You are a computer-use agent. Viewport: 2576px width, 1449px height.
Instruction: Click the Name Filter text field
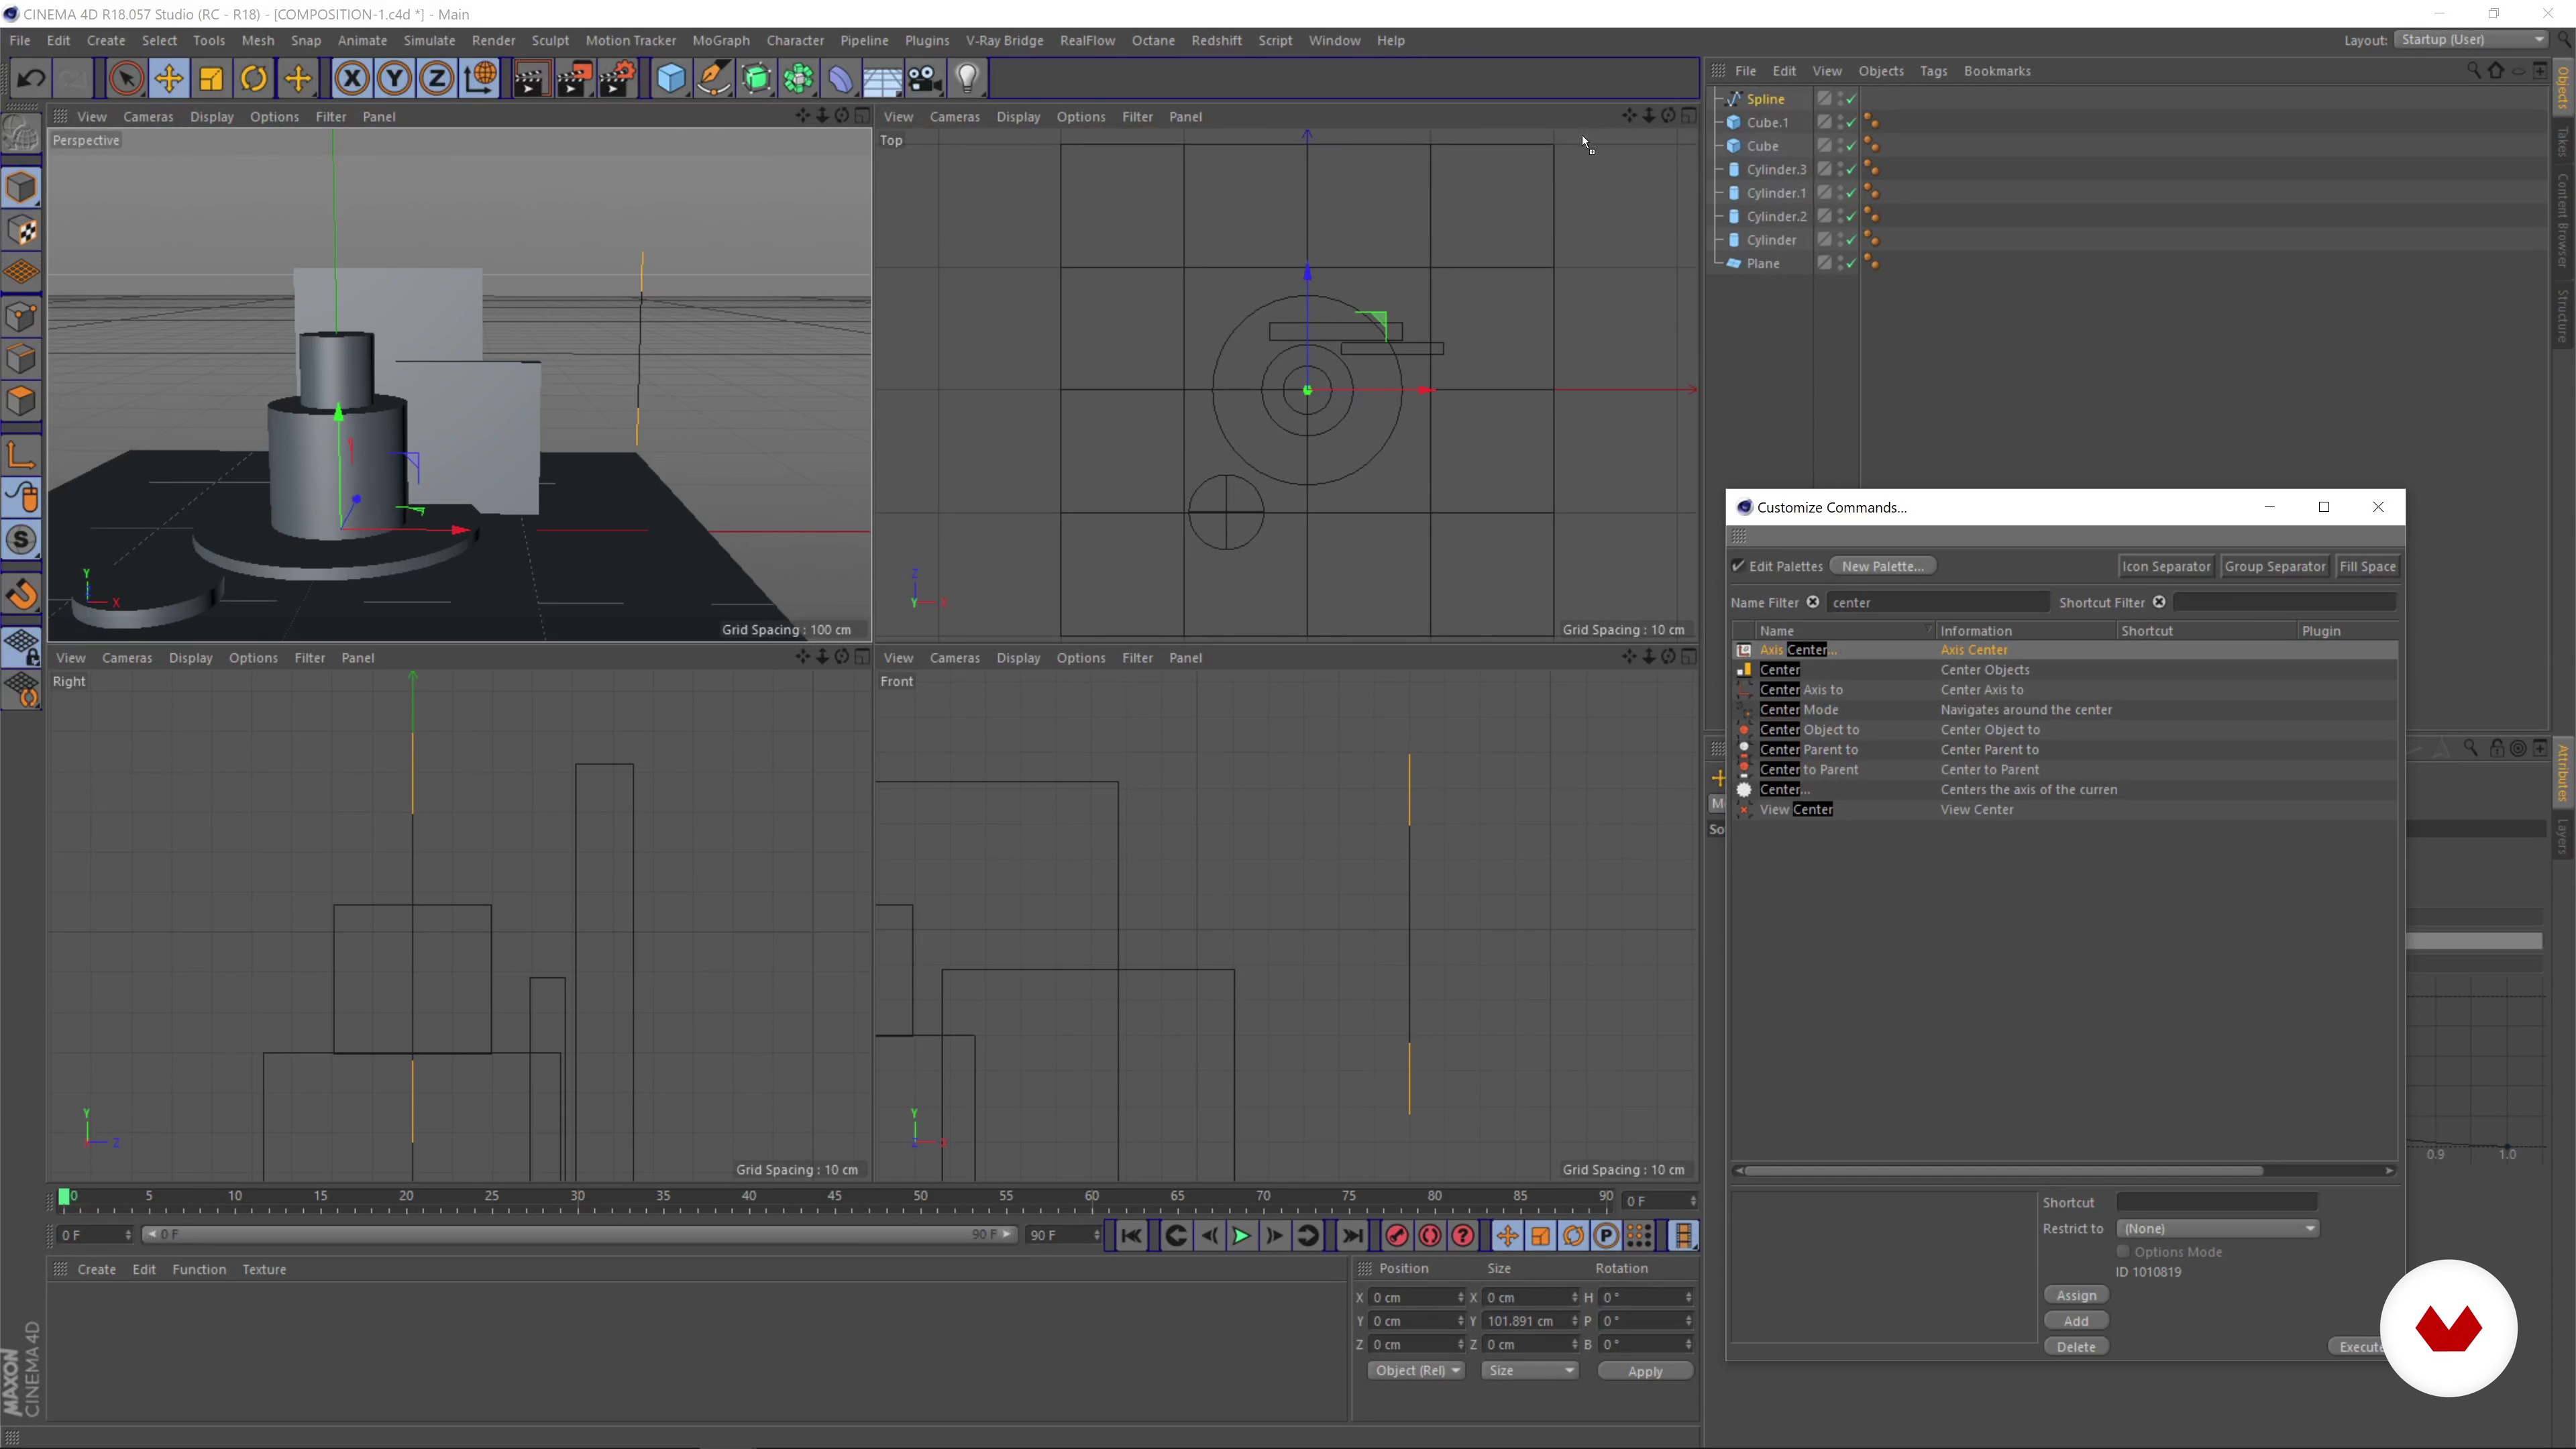pos(1937,602)
